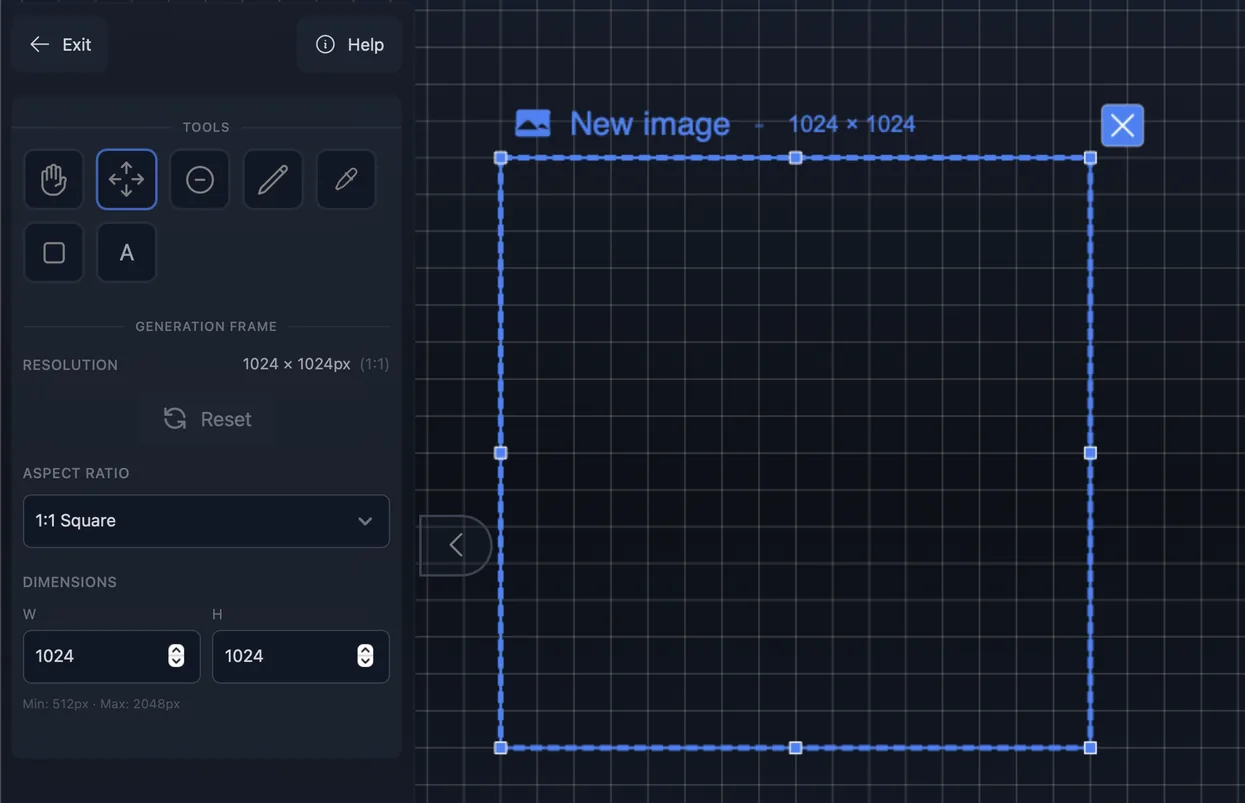This screenshot has height=803, width=1245.
Task: Select the Eraser tool
Action: point(199,179)
